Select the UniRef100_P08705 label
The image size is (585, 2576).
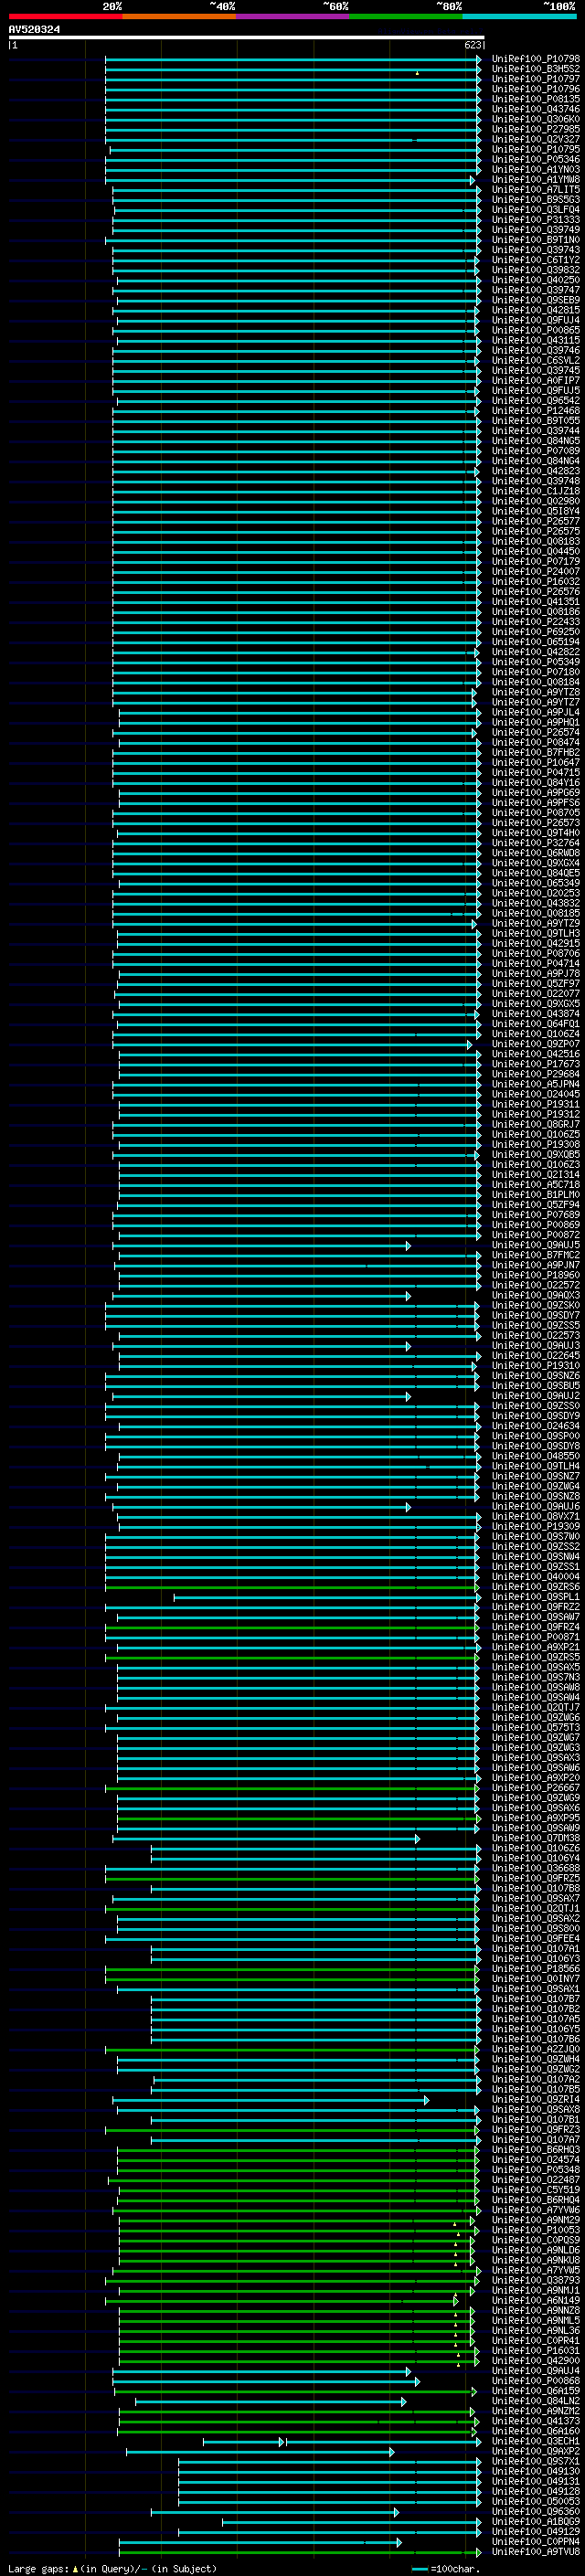(536, 813)
